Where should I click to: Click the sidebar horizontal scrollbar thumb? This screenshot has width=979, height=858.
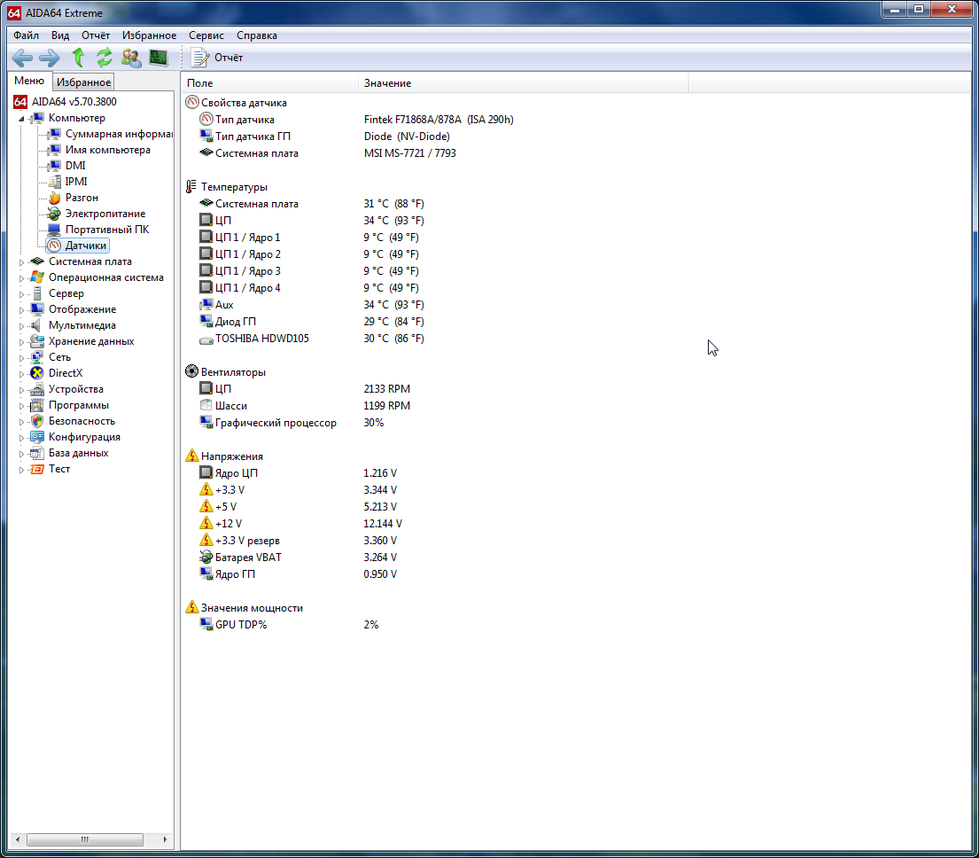85,840
